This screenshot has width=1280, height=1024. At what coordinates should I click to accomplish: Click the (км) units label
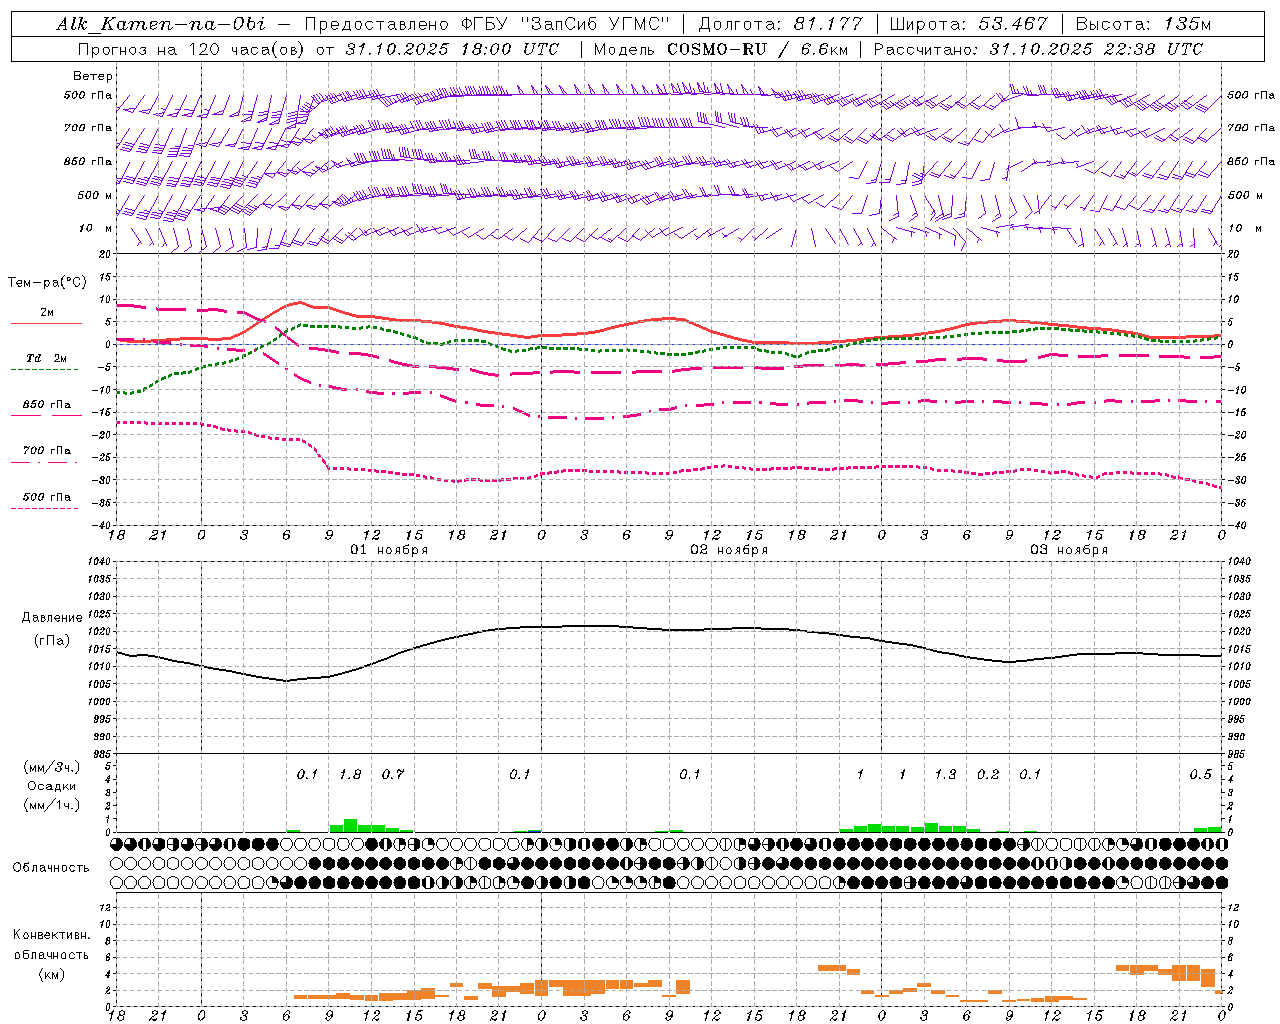point(51,974)
